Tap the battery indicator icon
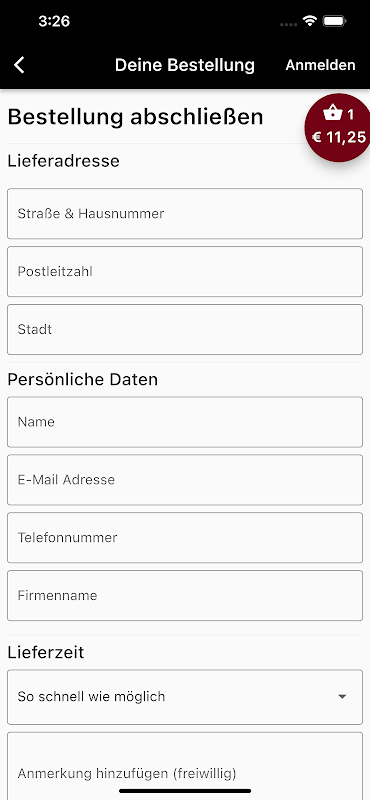The width and height of the screenshot is (370, 800). click(335, 21)
